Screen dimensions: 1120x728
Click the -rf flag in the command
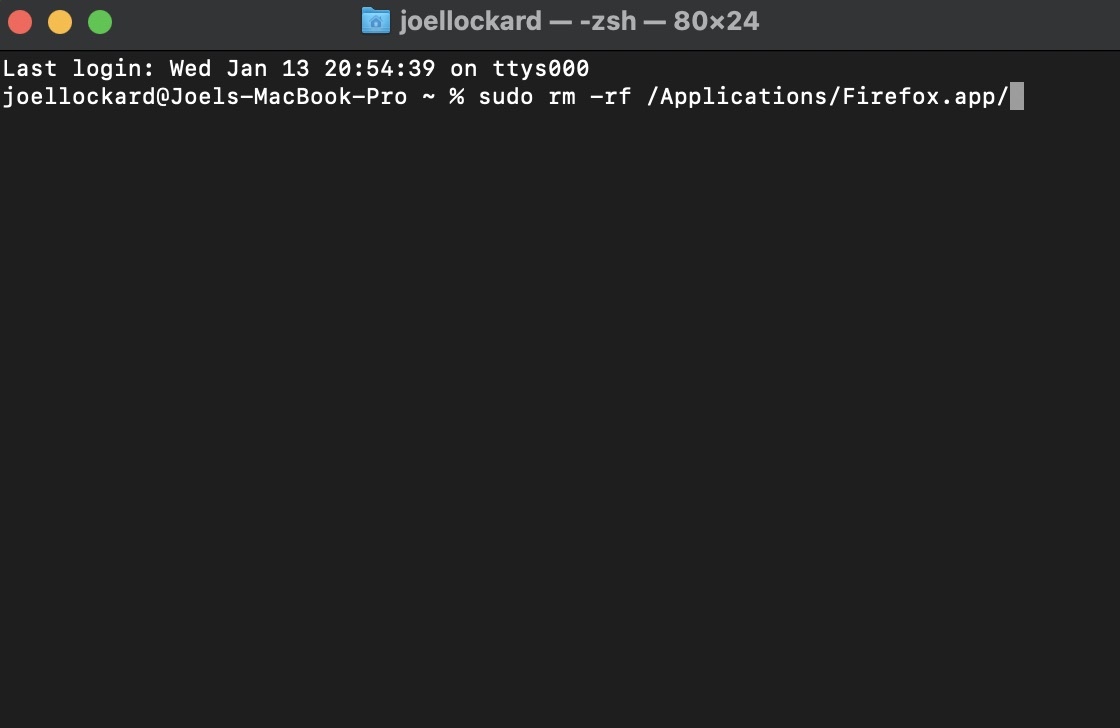610,97
